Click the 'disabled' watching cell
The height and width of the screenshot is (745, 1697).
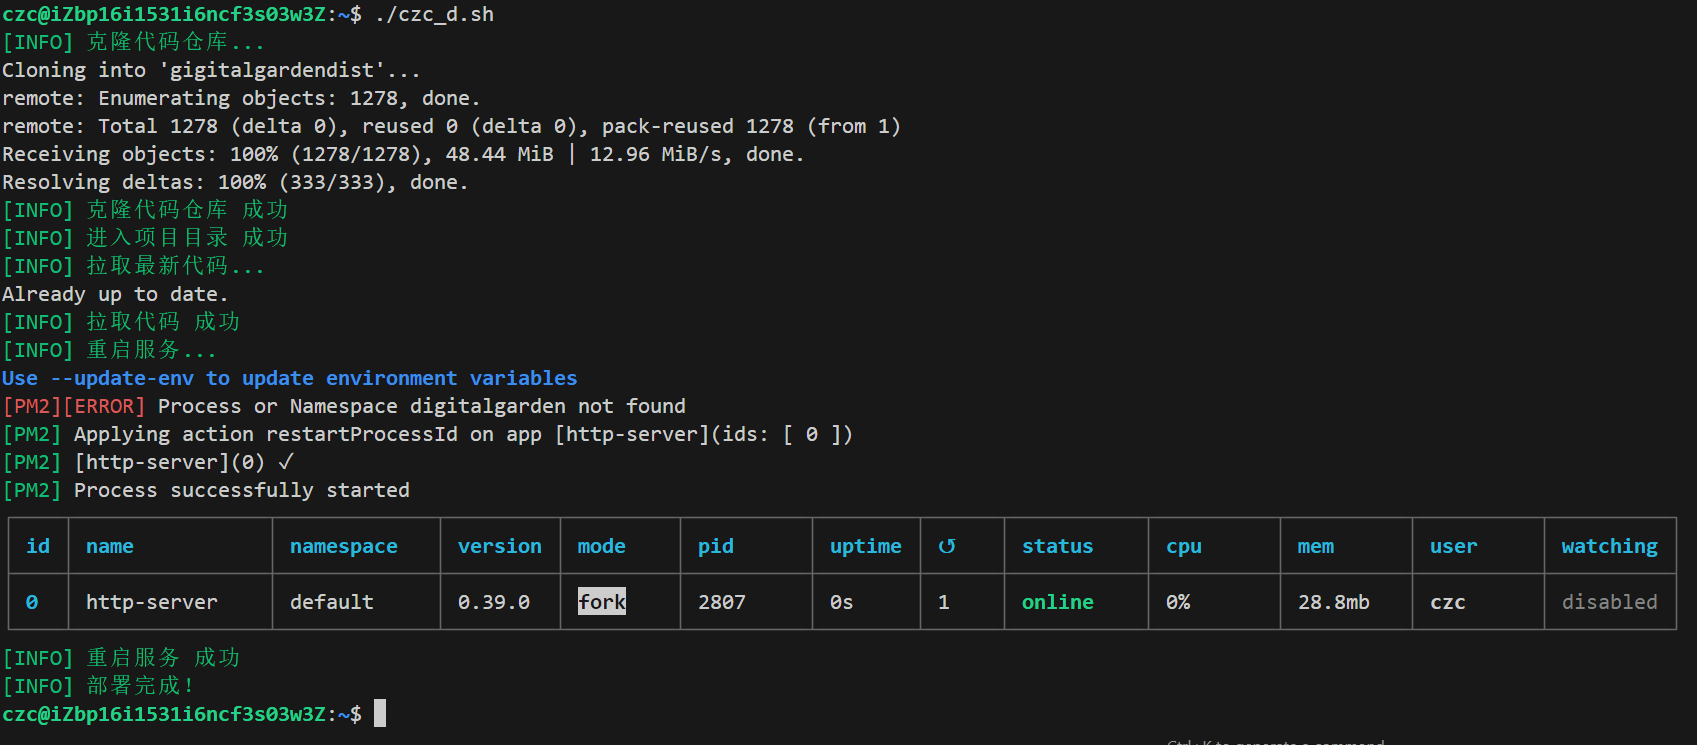point(1610,602)
